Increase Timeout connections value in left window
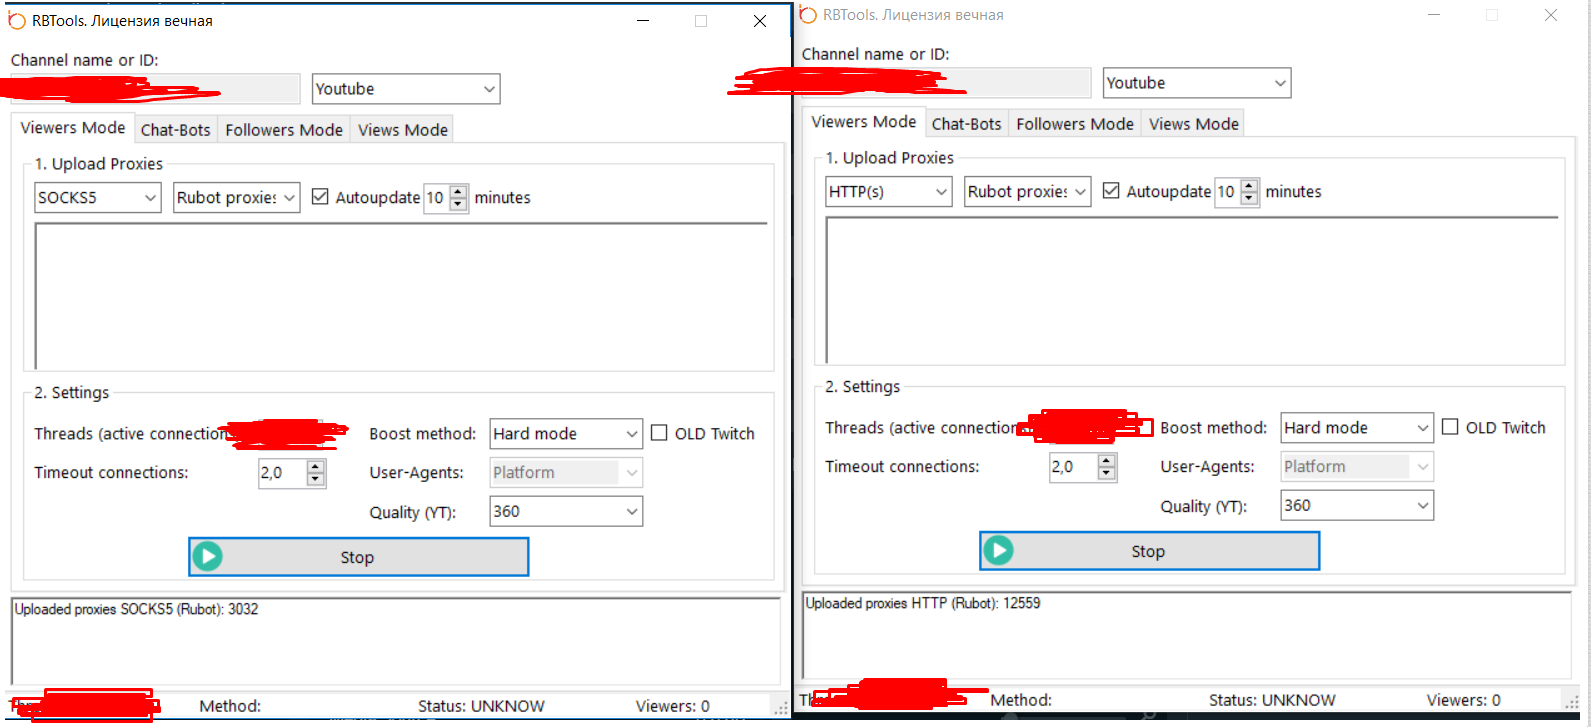Screen dimensions: 1591x727 316,467
